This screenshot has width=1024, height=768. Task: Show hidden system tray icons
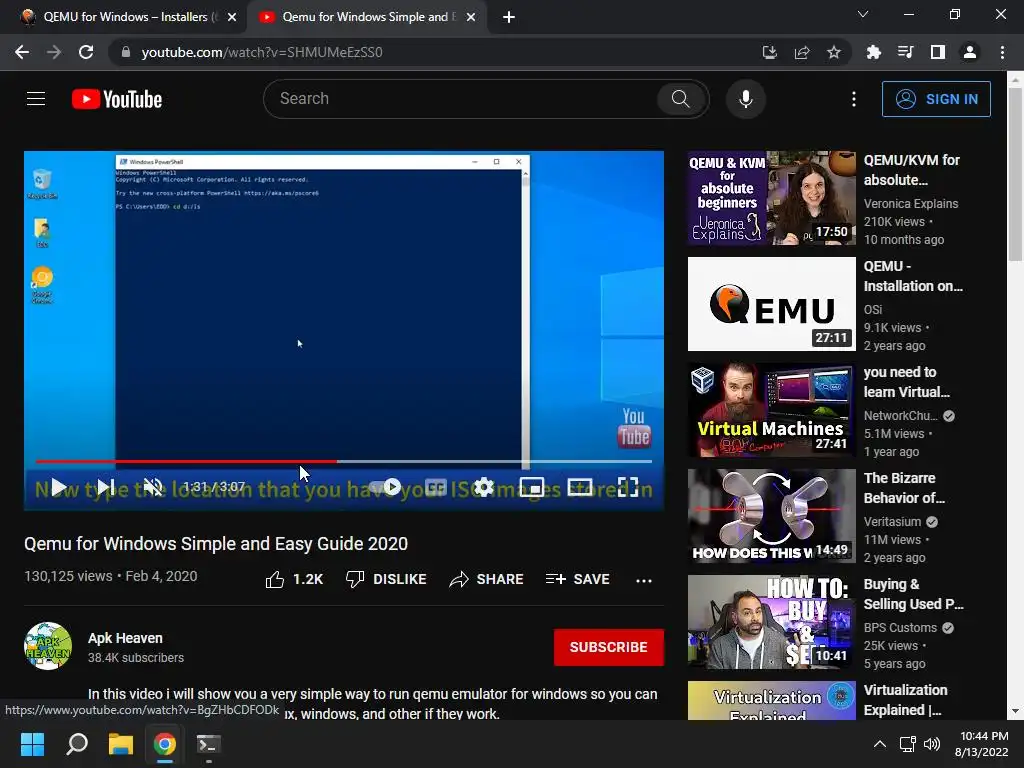coord(880,744)
